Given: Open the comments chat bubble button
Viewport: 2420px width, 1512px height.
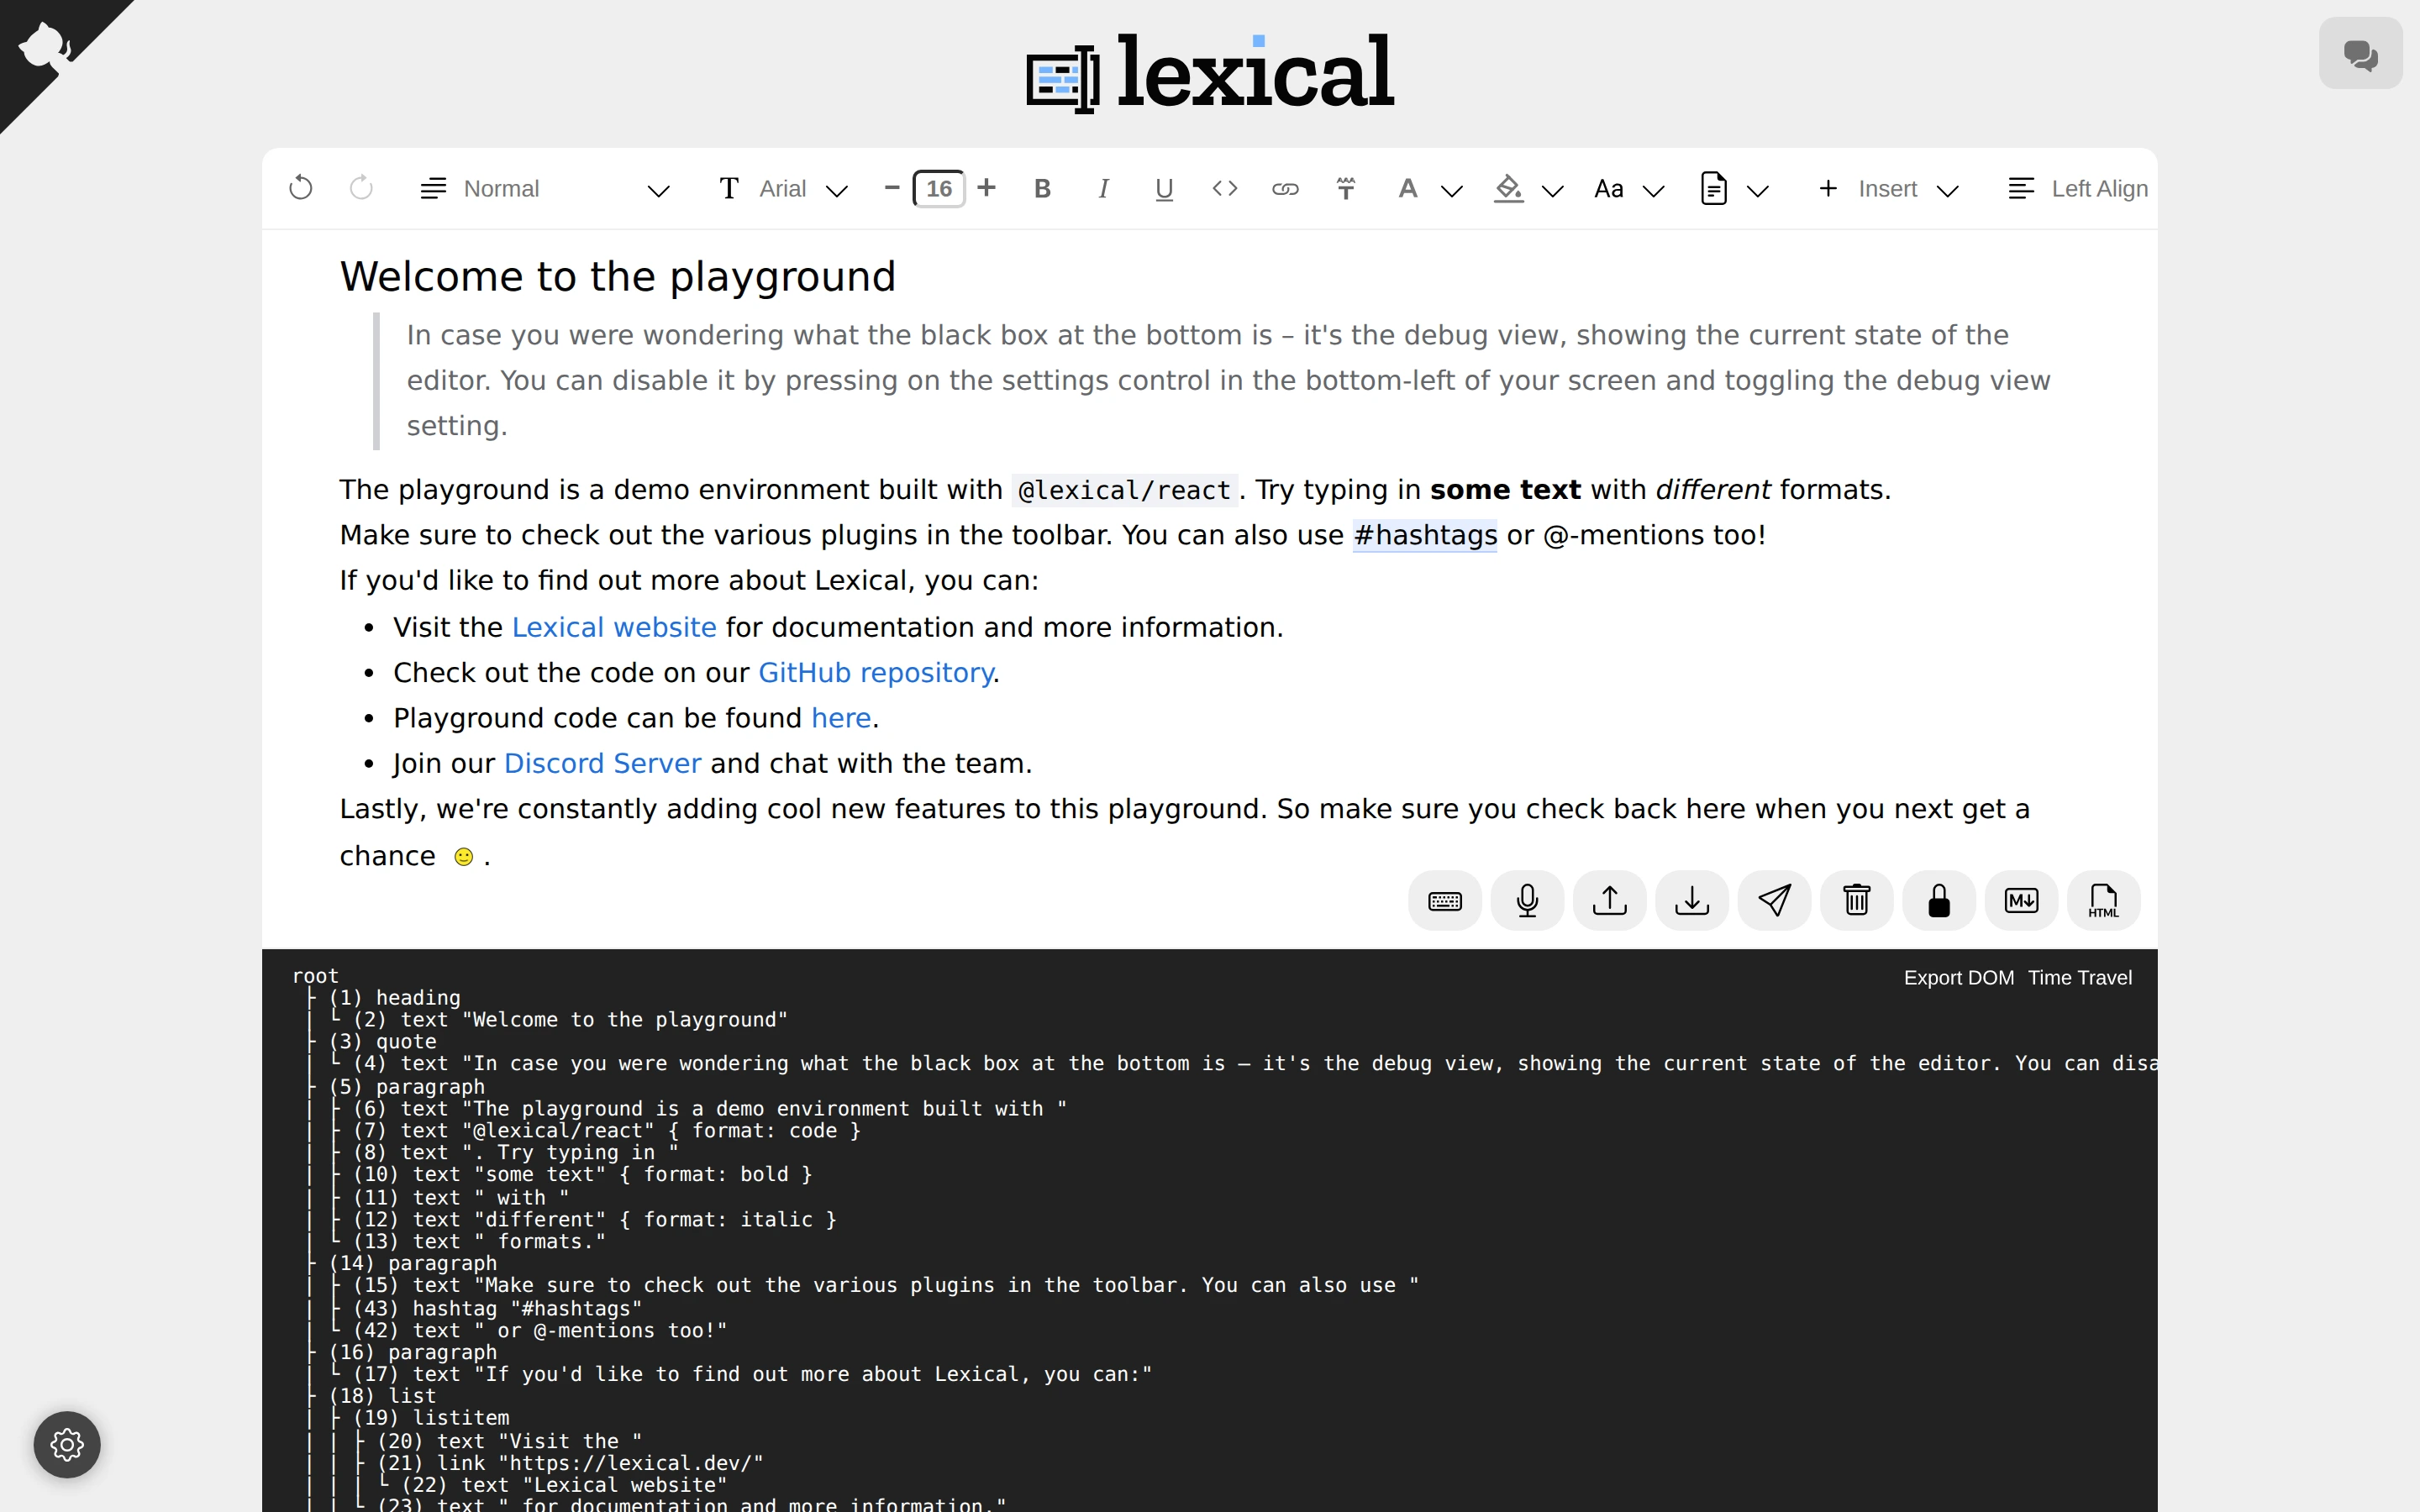Looking at the screenshot, I should click(2361, 53).
